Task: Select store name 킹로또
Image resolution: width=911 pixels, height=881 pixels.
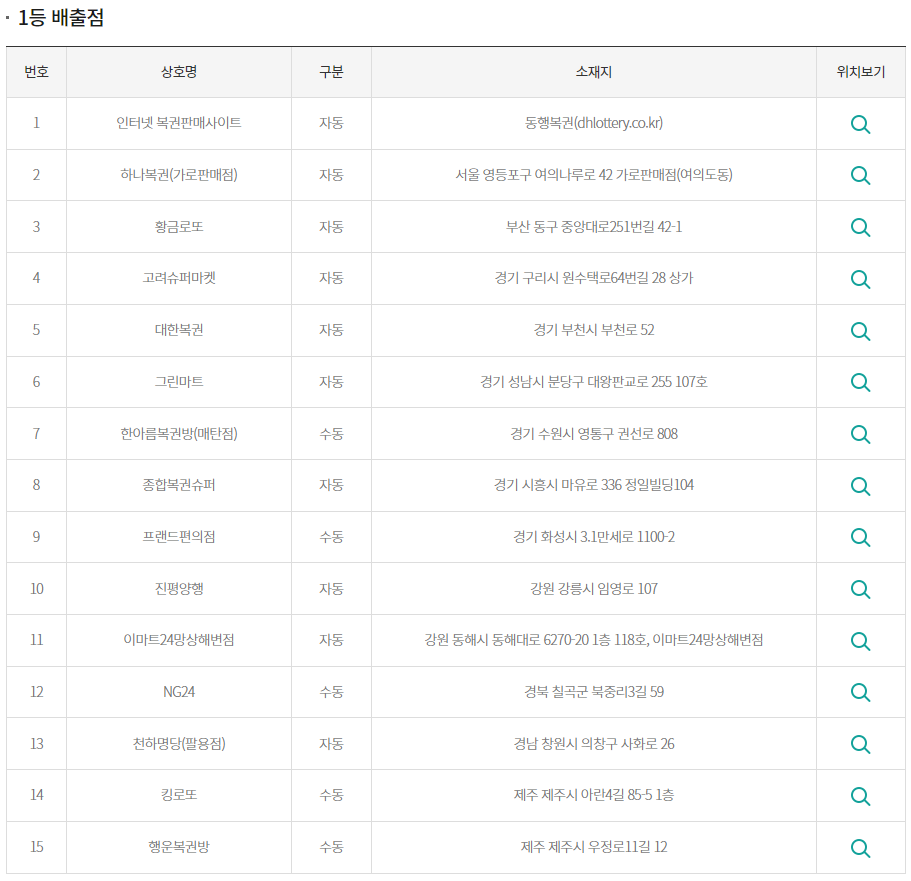Action: [x=179, y=794]
